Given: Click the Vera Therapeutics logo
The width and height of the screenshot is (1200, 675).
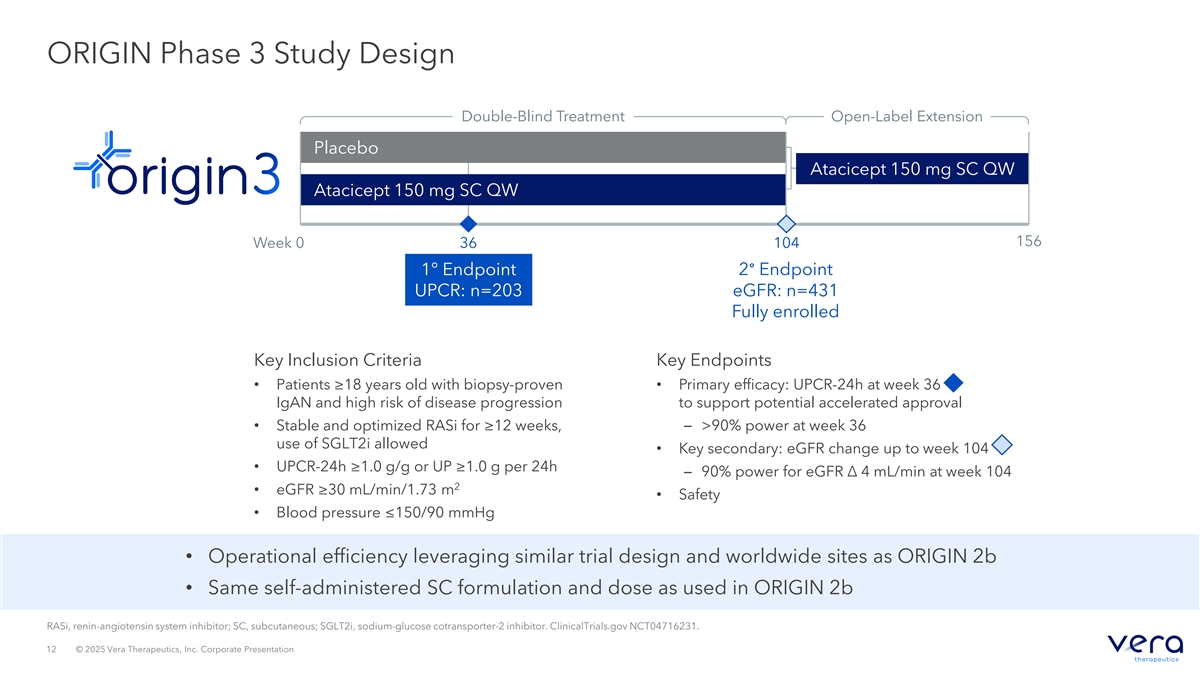Looking at the screenshot, I should [1146, 646].
